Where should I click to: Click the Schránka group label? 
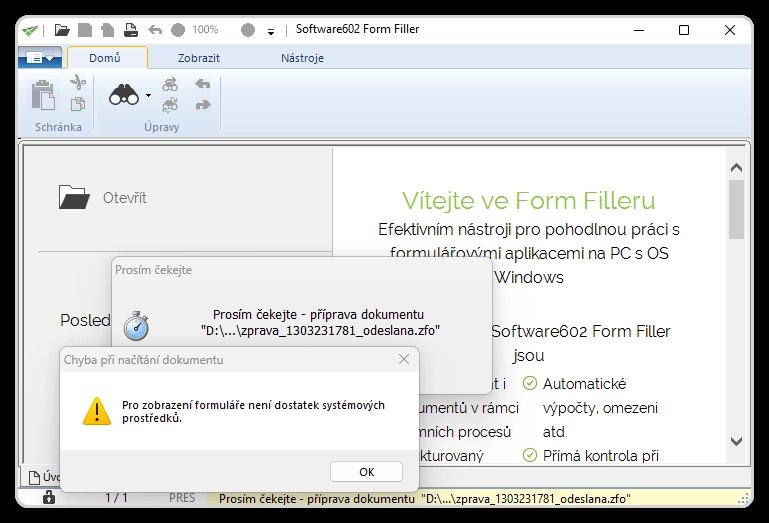click(58, 127)
